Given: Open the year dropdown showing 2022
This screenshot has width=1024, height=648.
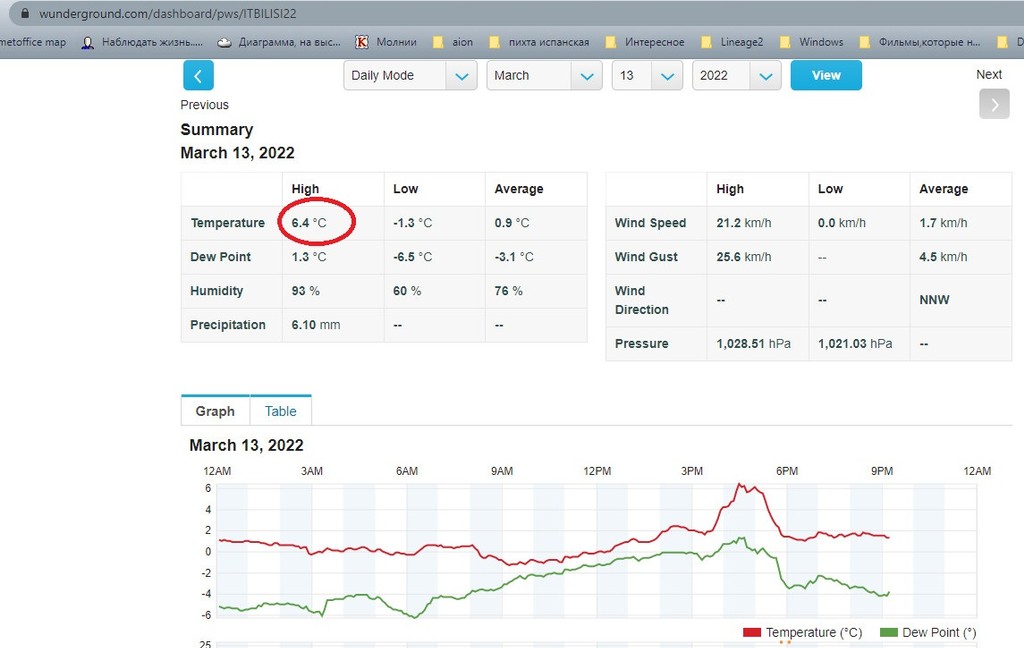Looking at the screenshot, I should 736,76.
